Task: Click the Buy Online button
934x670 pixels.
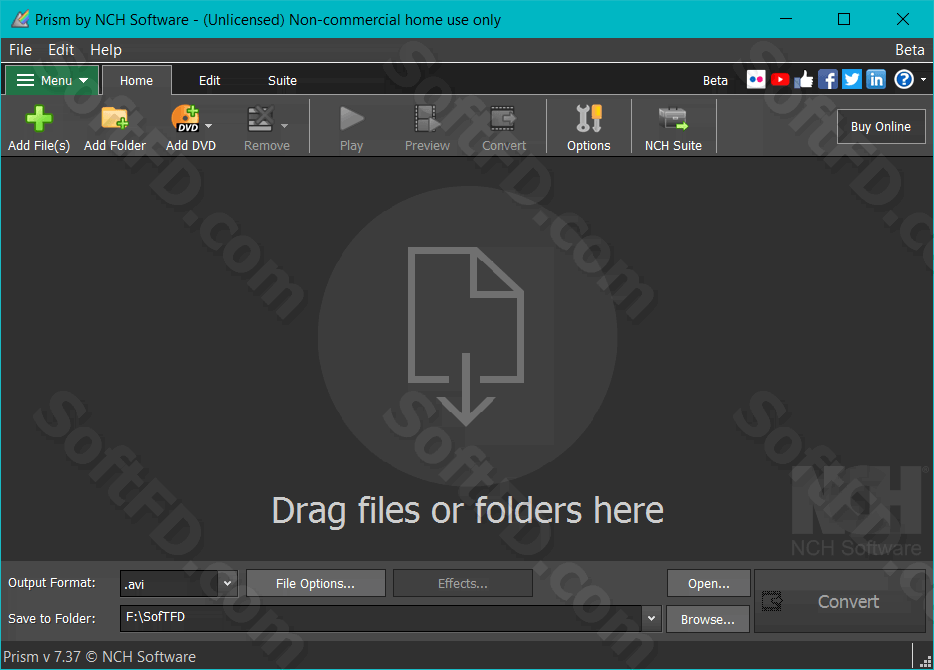Action: pyautogui.click(x=881, y=126)
